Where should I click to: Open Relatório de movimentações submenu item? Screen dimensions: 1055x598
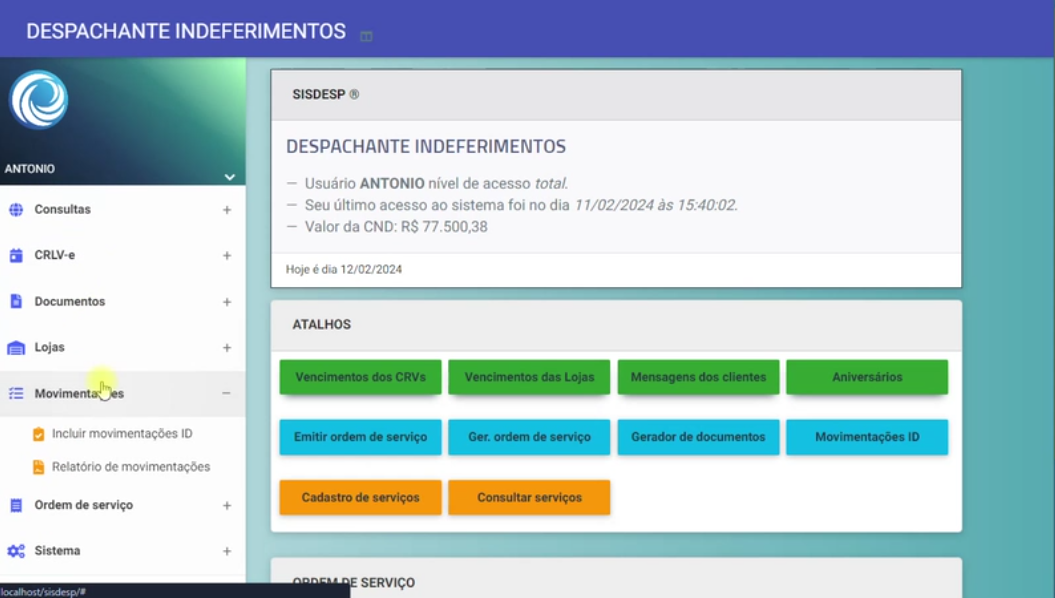tap(130, 467)
